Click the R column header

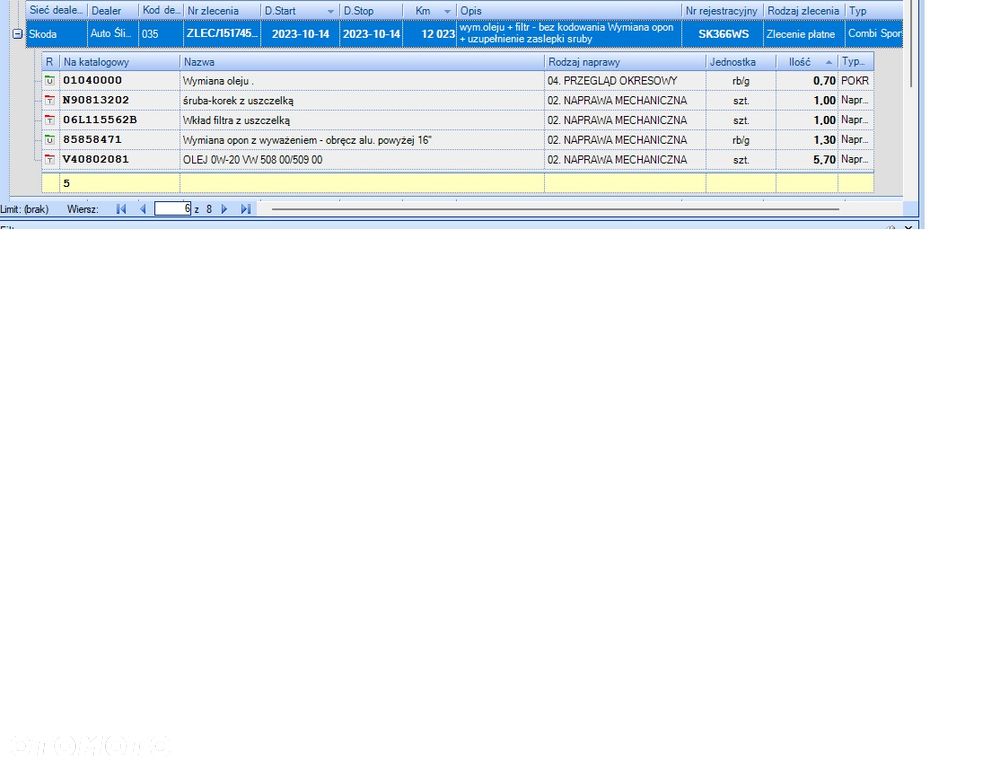click(x=50, y=62)
